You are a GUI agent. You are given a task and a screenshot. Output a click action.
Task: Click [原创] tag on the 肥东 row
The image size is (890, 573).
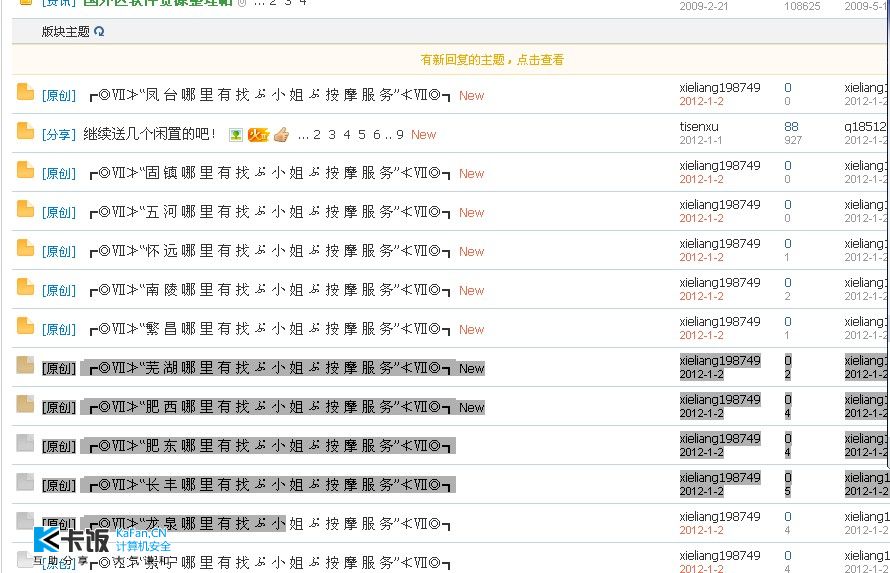(58, 446)
